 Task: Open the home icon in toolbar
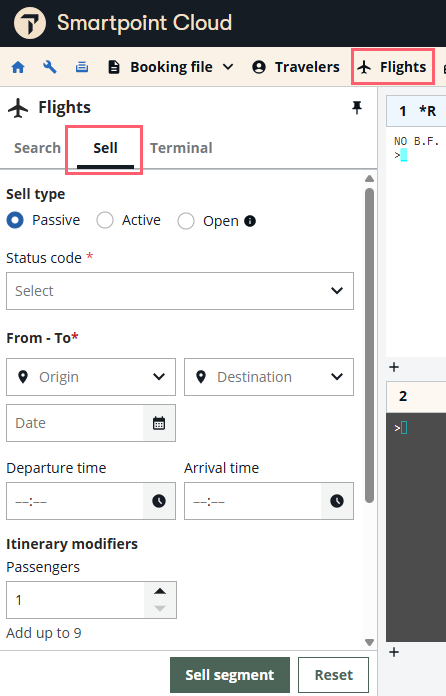18,67
